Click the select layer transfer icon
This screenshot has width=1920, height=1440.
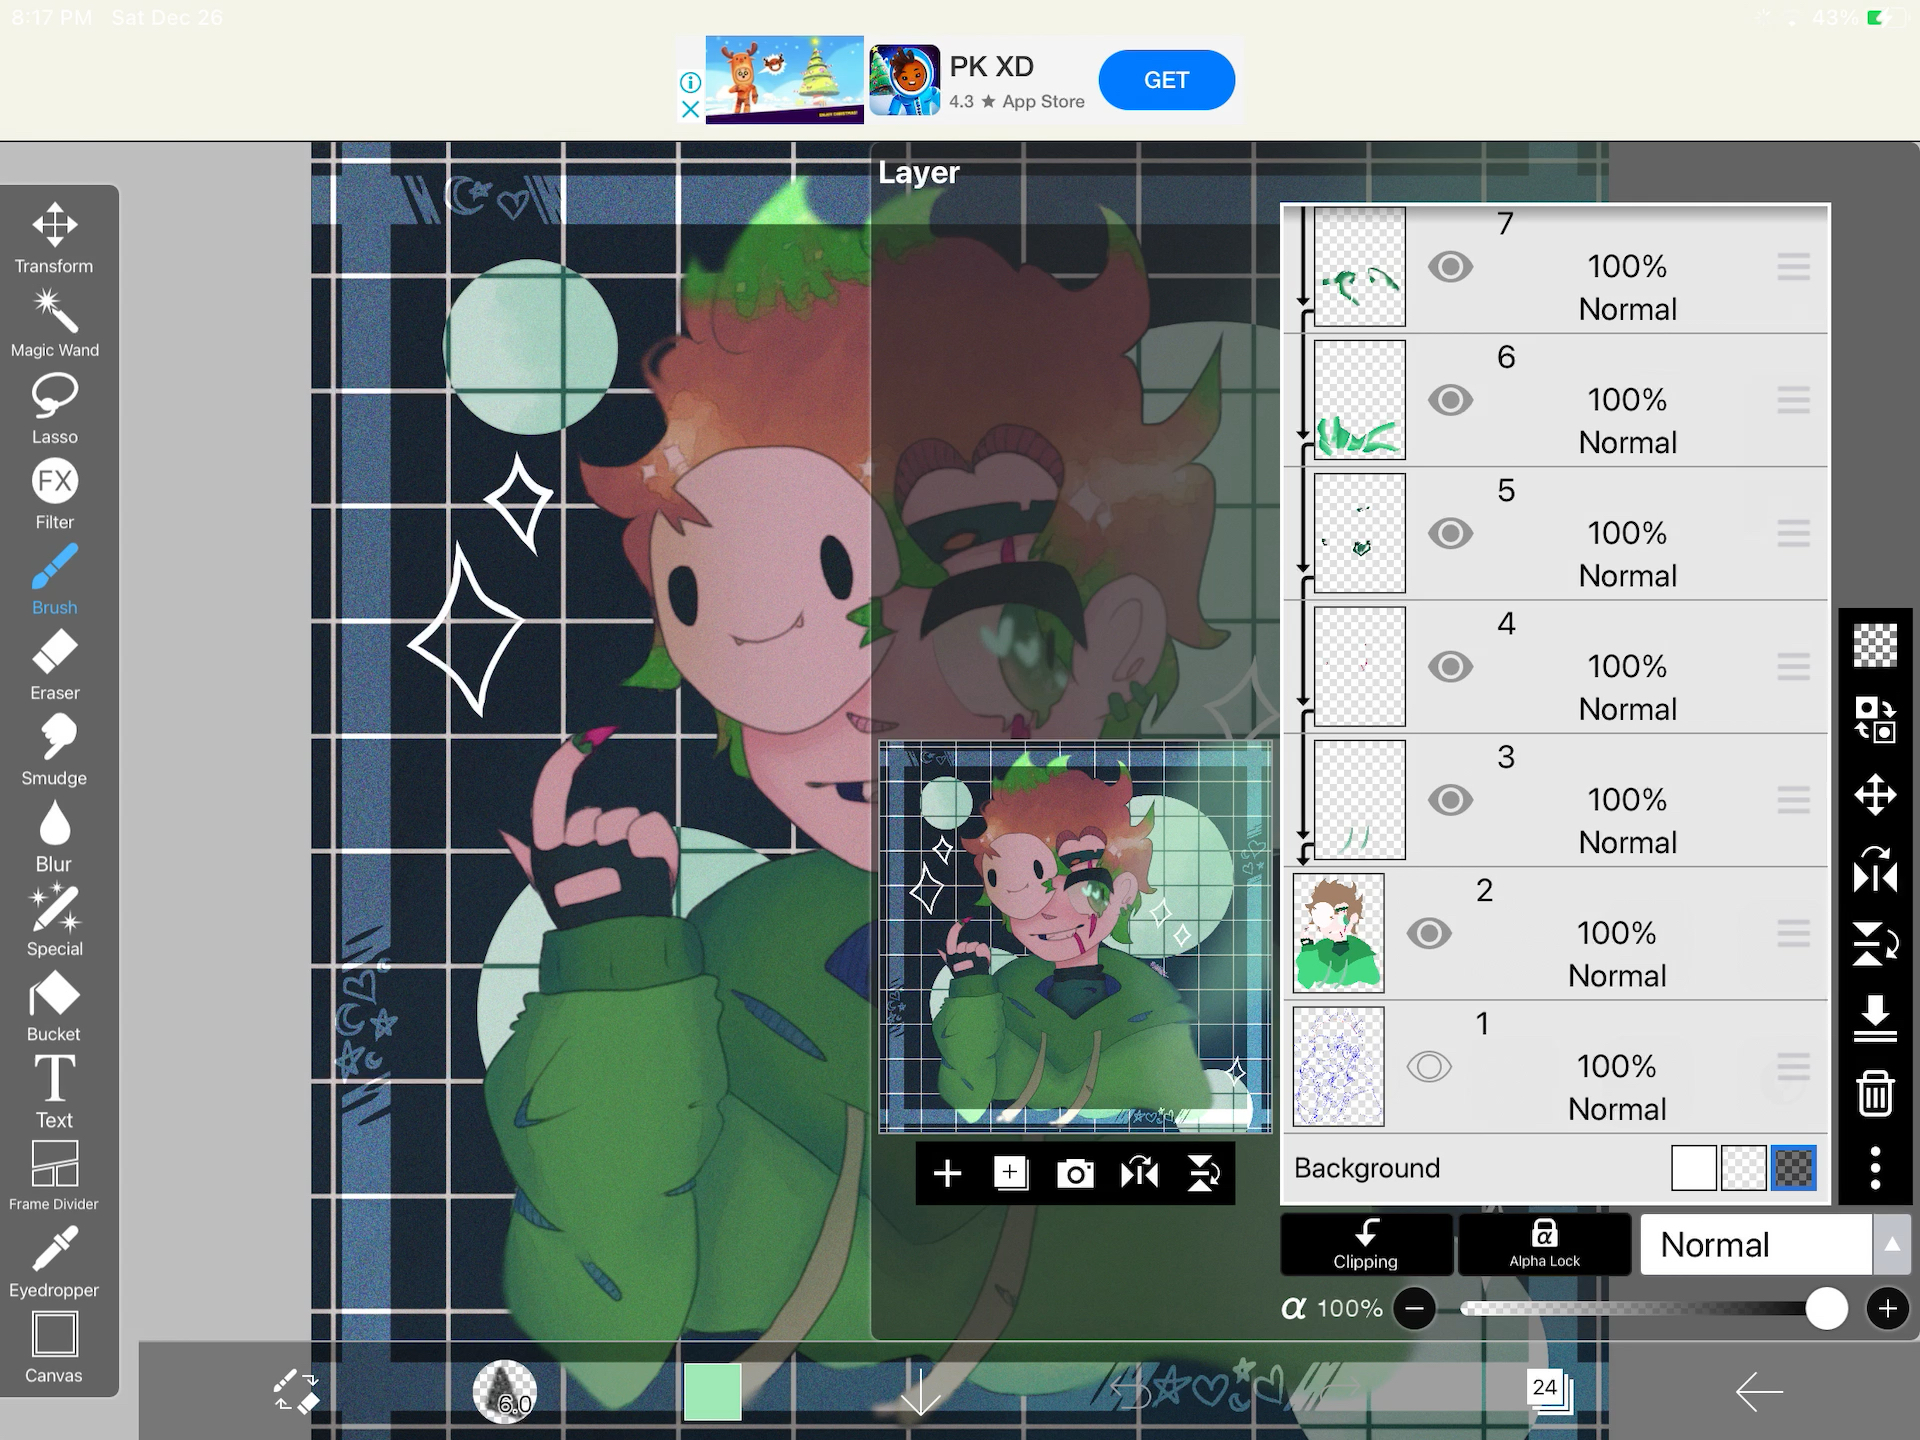click(1875, 720)
